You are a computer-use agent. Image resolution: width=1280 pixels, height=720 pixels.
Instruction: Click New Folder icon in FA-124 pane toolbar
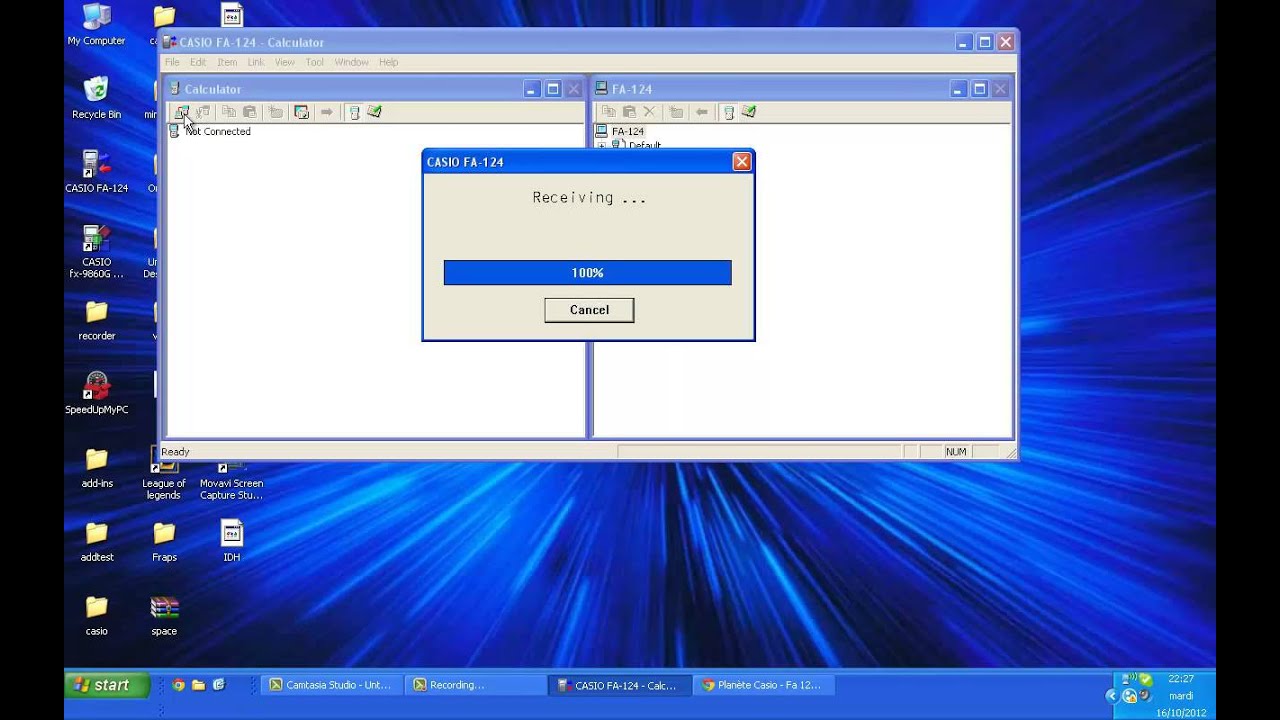676,112
